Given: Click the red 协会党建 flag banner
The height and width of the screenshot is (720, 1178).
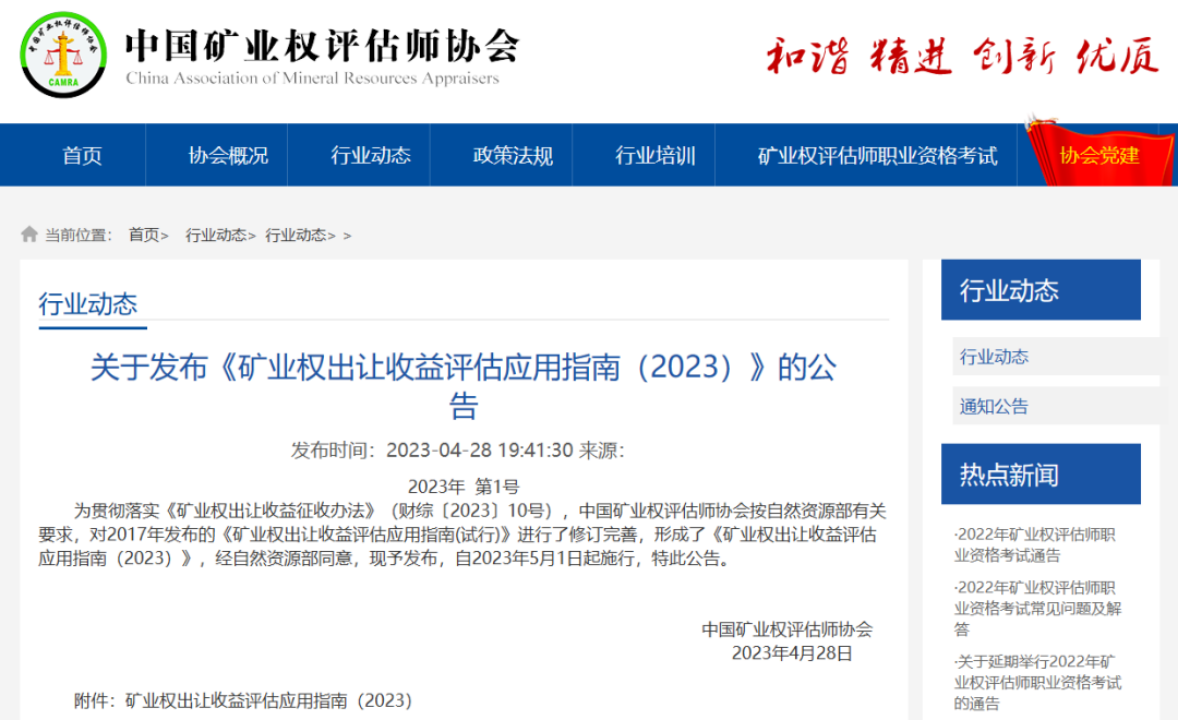Looking at the screenshot, I should [1099, 154].
